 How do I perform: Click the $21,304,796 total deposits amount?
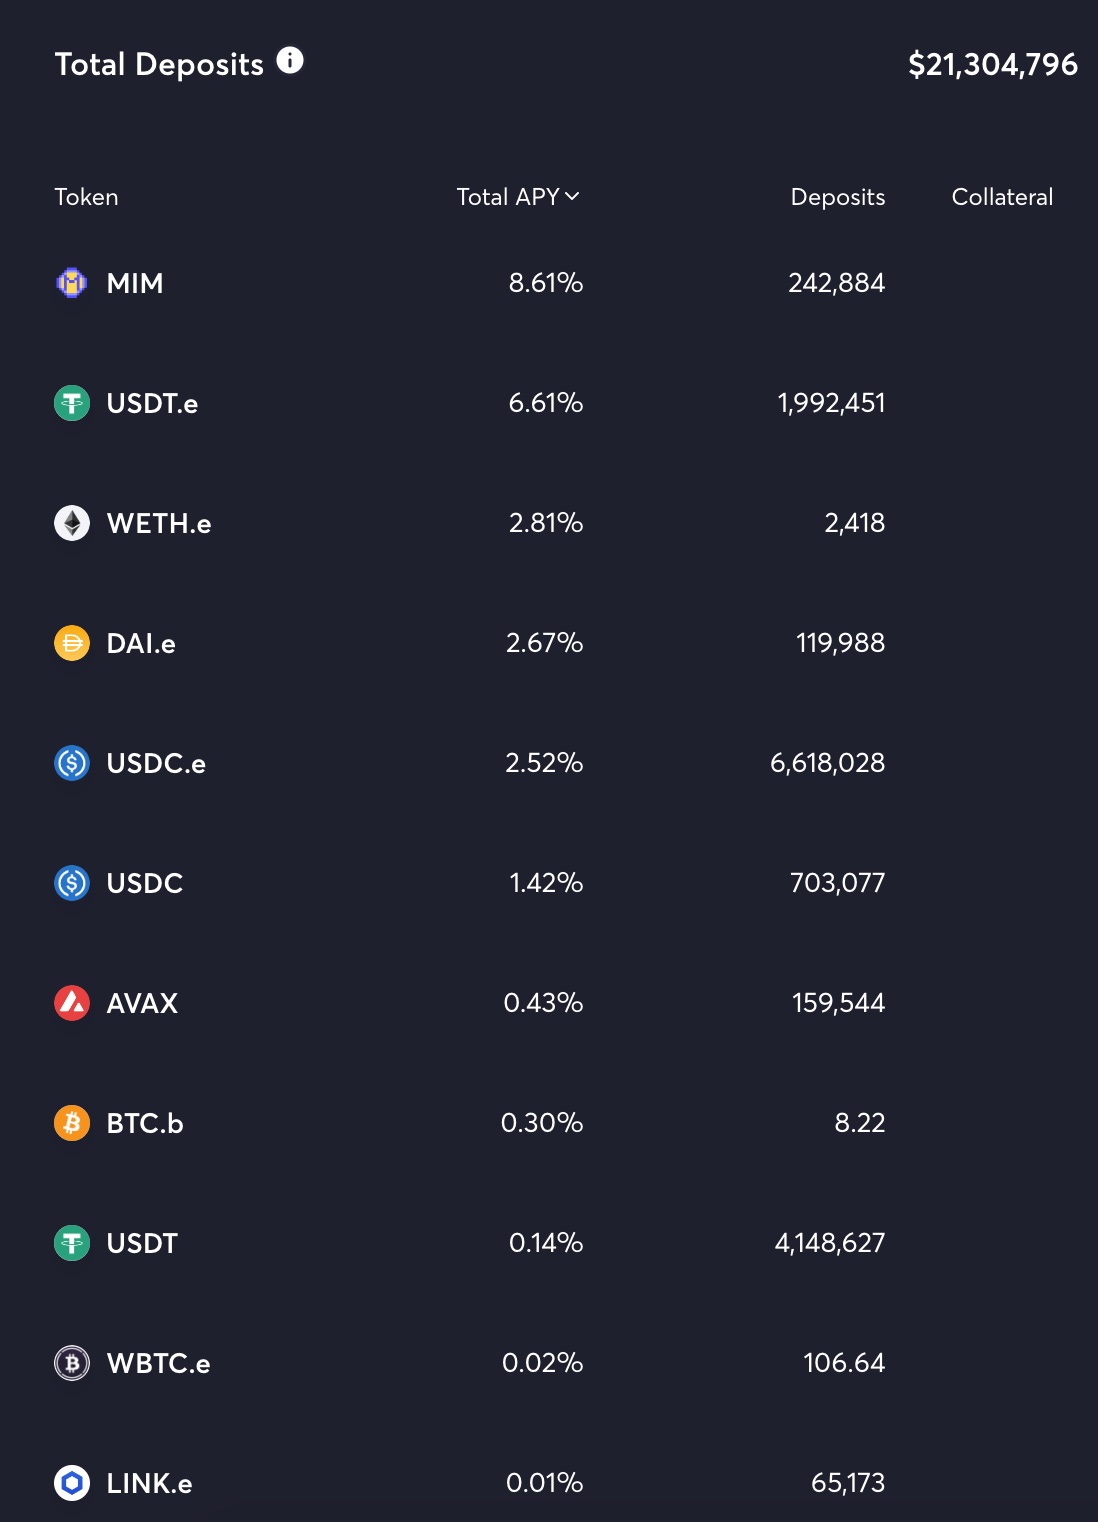point(993,65)
